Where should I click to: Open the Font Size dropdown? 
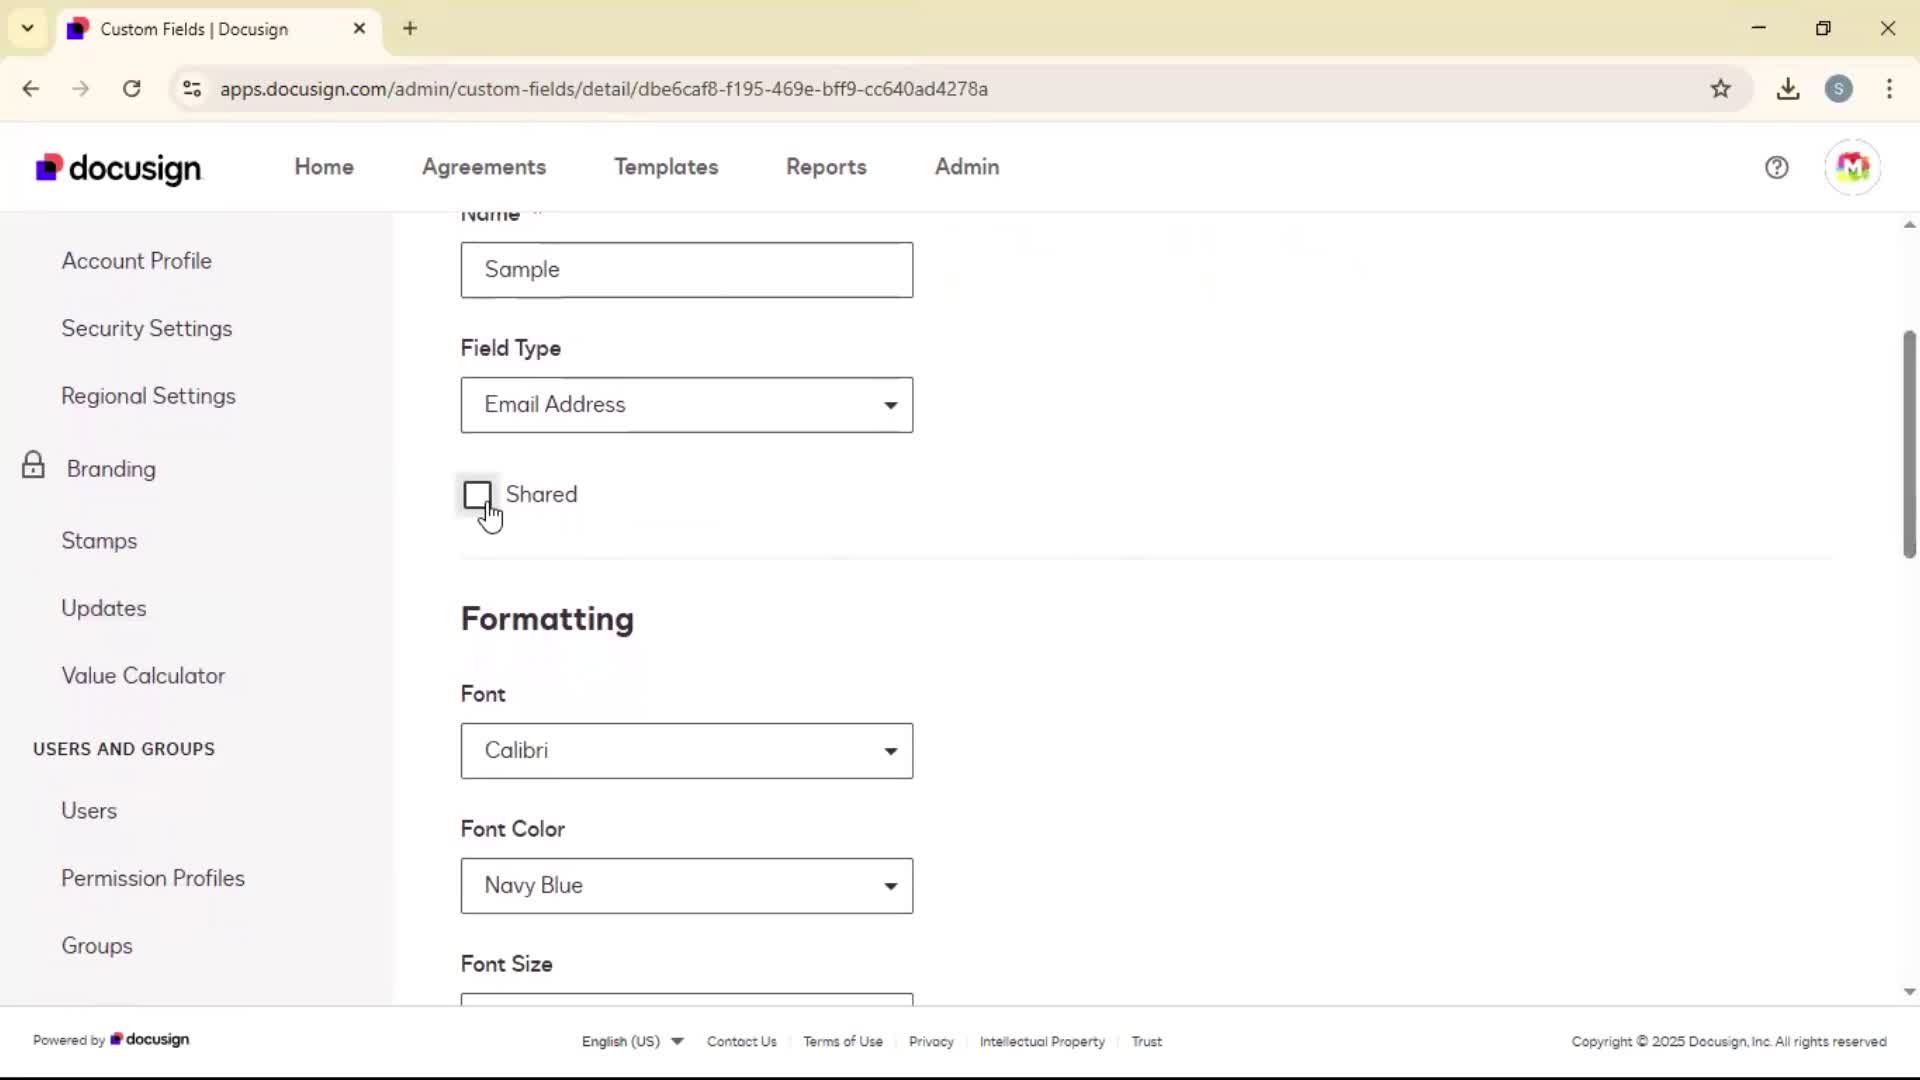686,999
